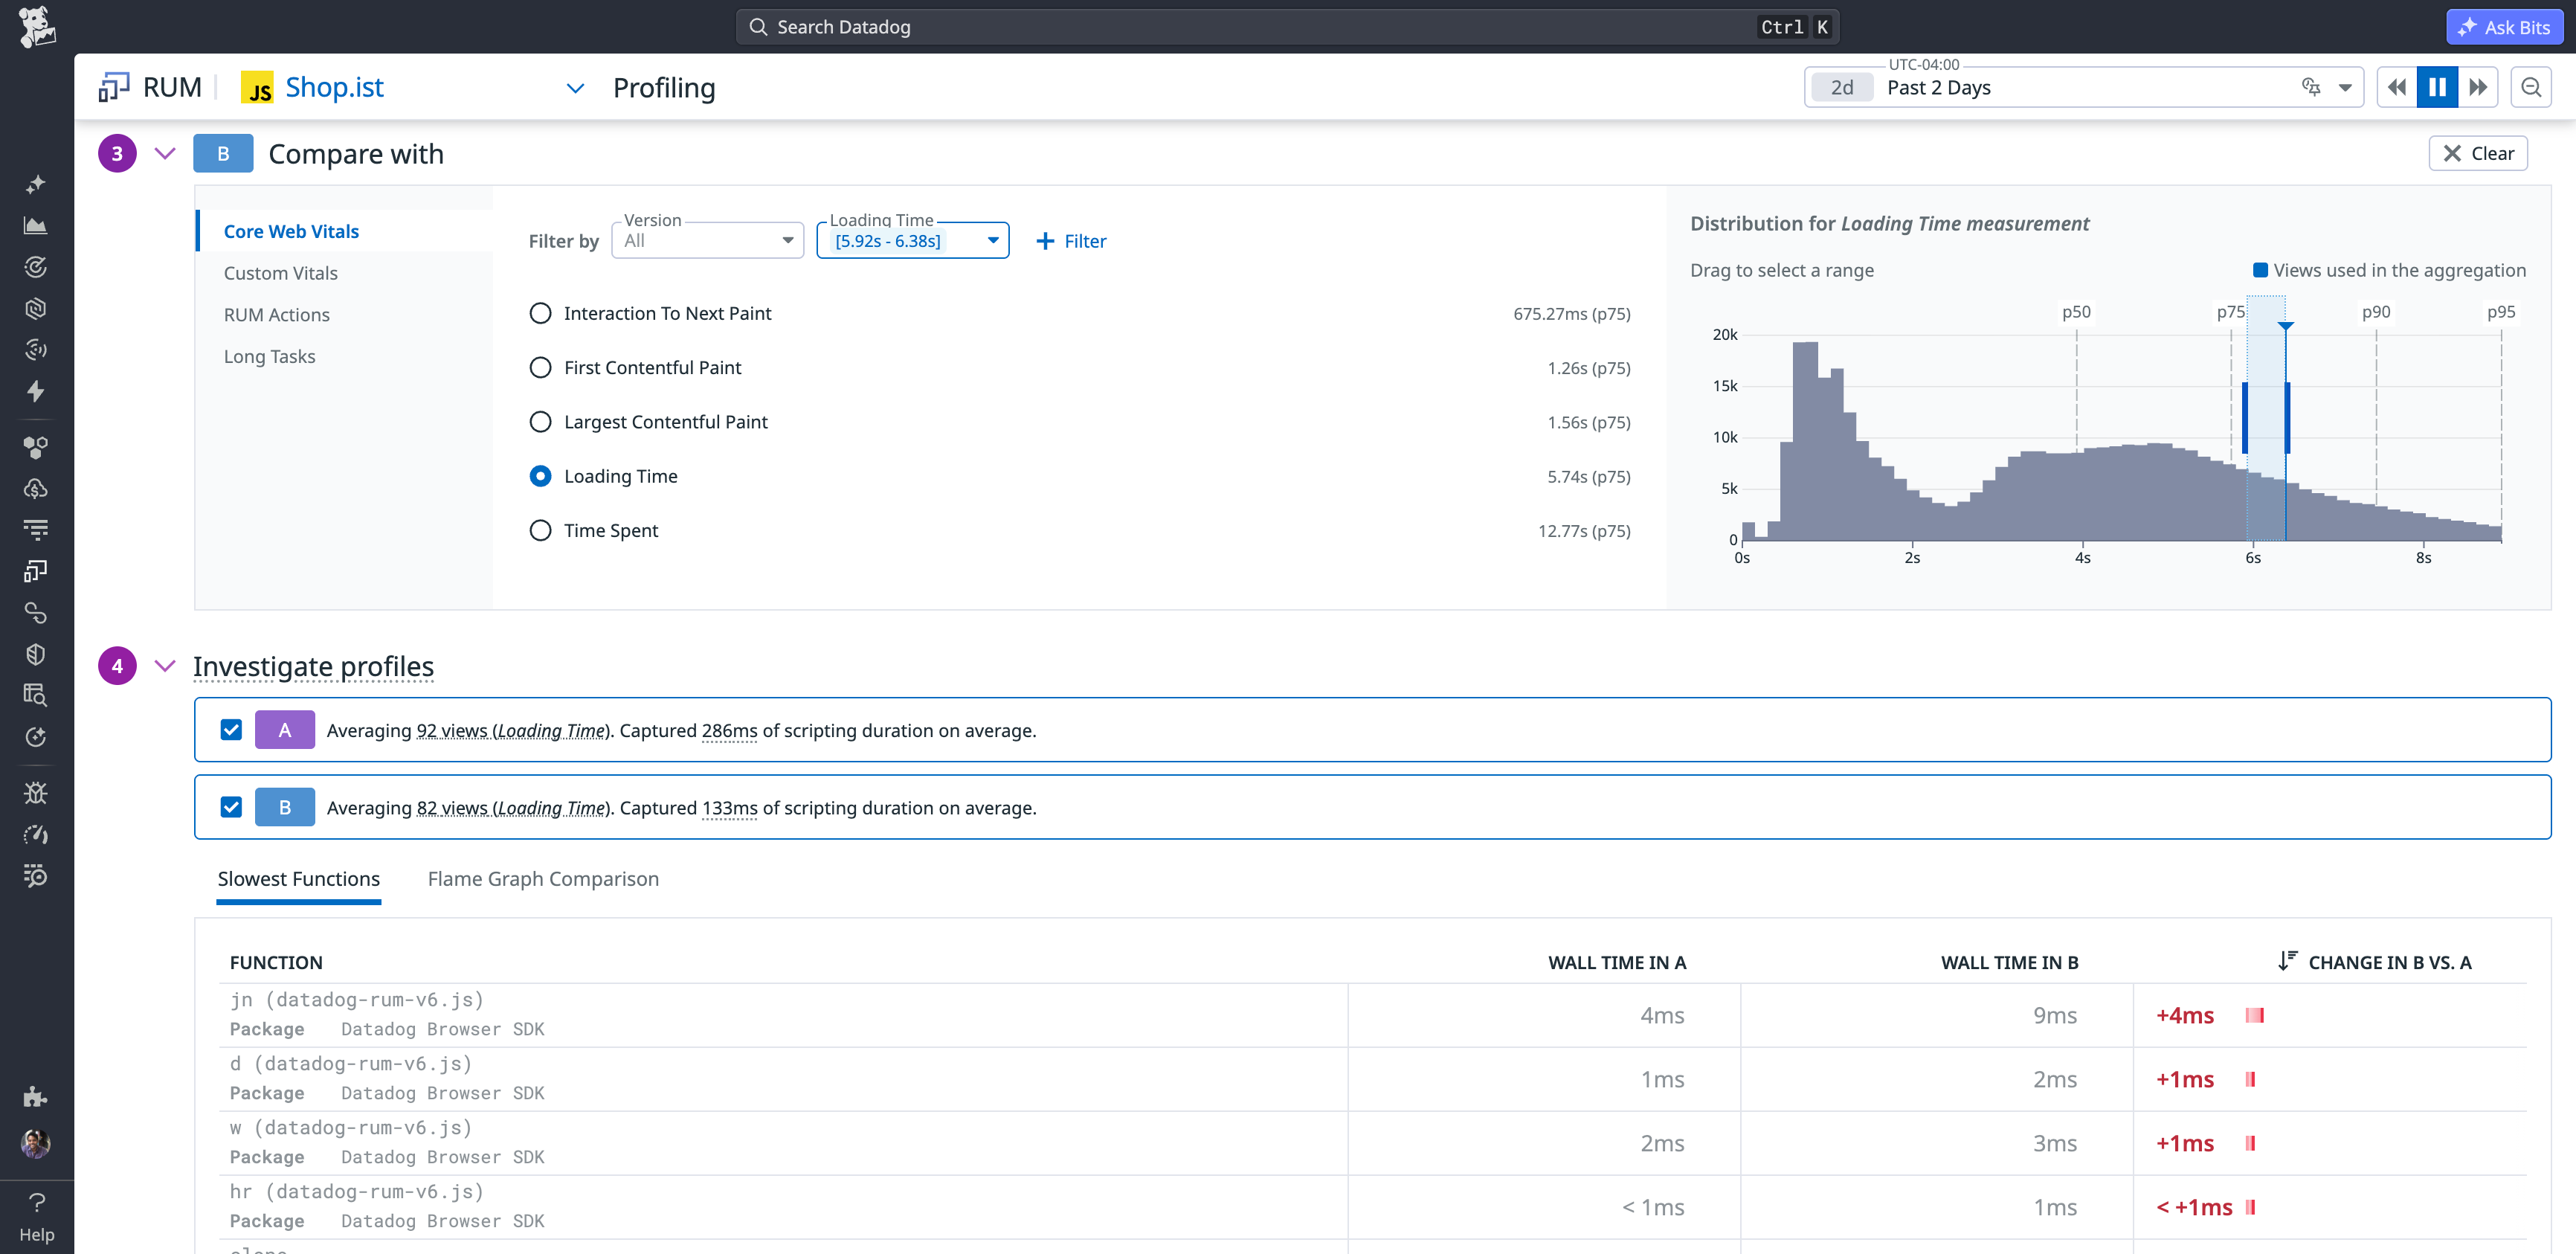The image size is (2576, 1254).
Task: Open the area-chart dashboards sidebar icon
Action: tap(36, 226)
